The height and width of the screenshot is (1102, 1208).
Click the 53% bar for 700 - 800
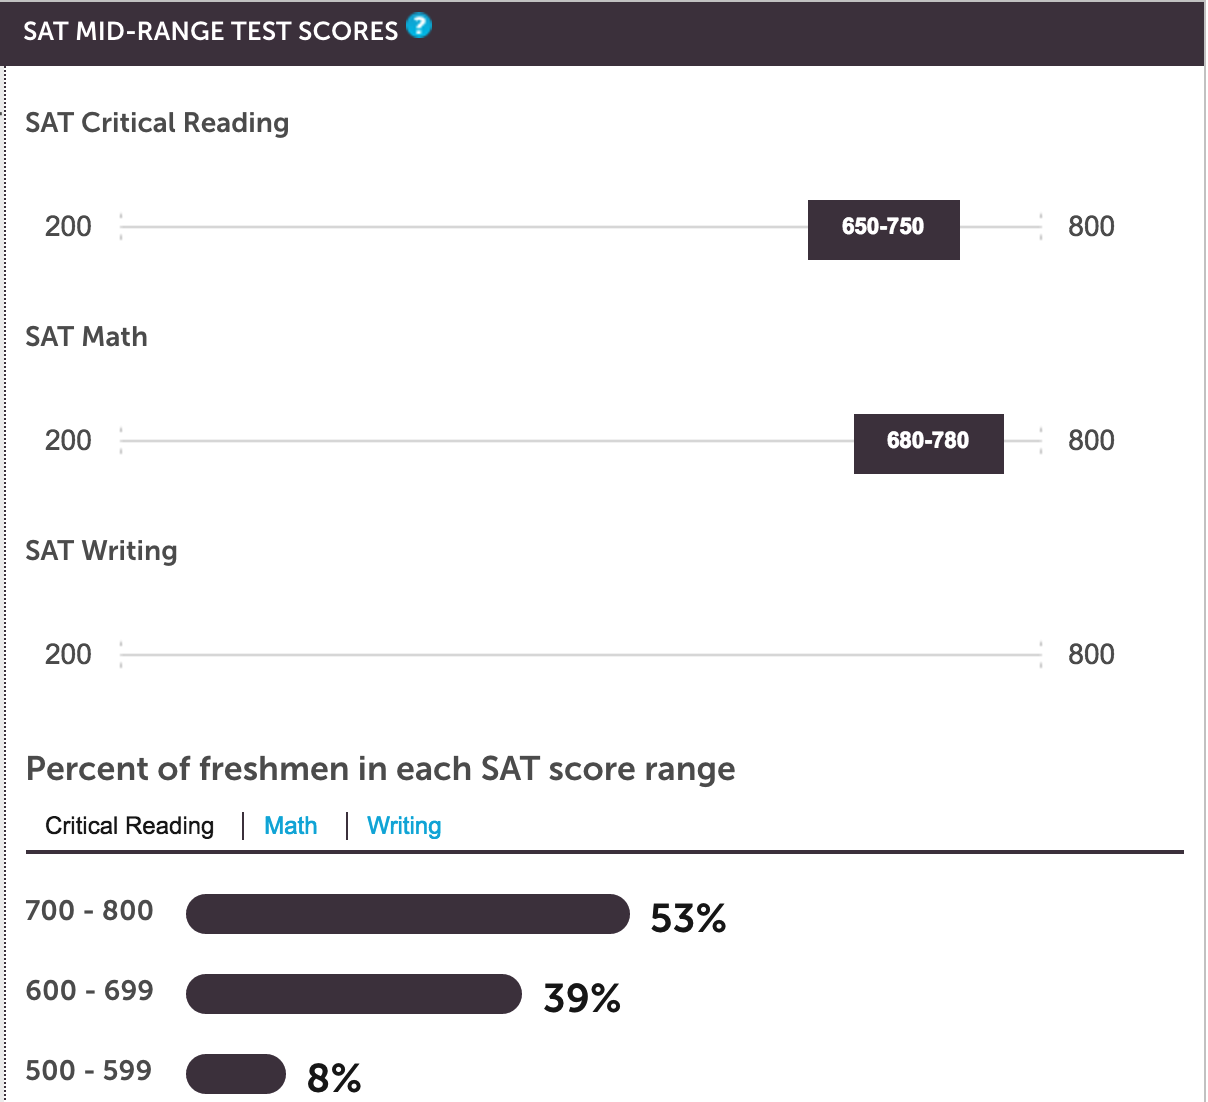click(408, 914)
